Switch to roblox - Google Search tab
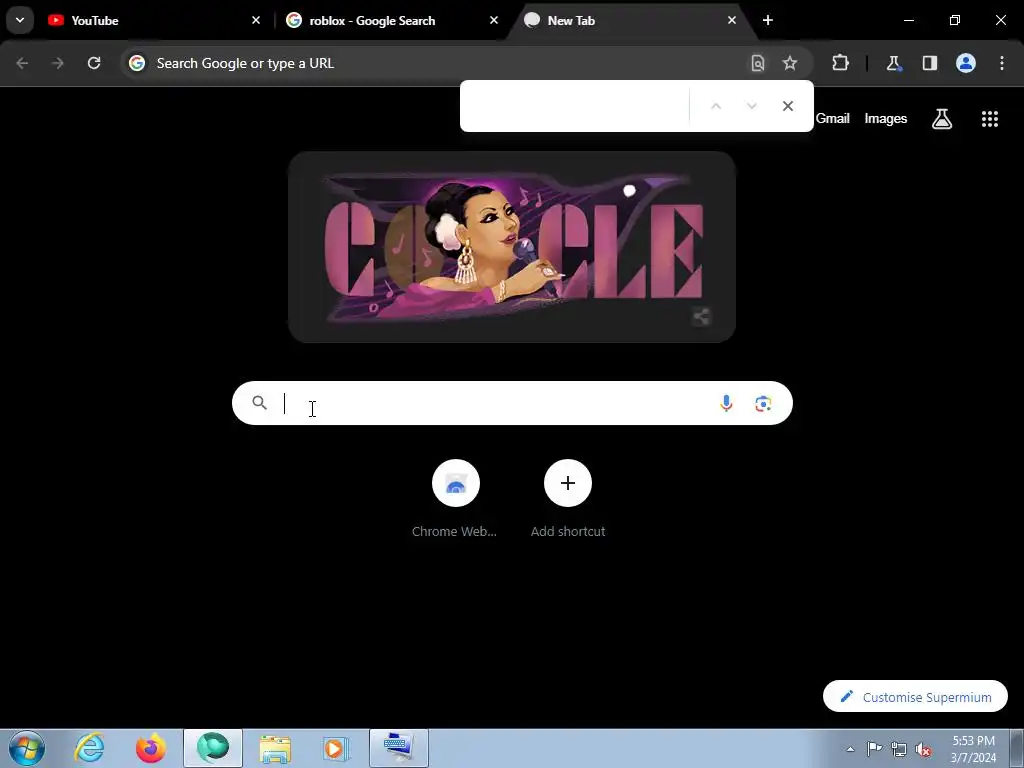The image size is (1024, 768). pos(392,20)
